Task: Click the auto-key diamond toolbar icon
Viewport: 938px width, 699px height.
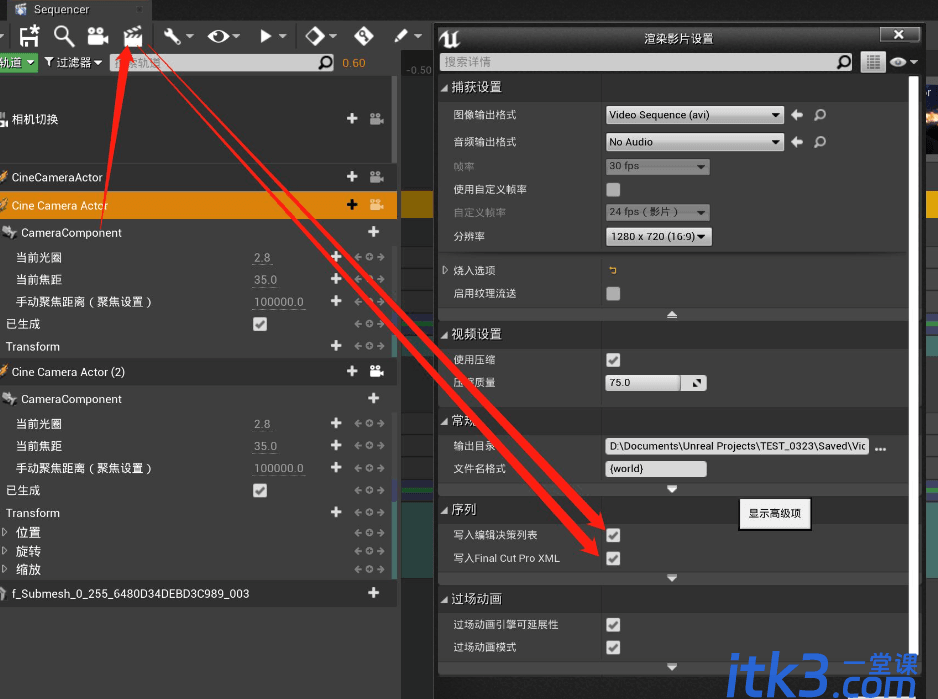Action: pos(364,37)
